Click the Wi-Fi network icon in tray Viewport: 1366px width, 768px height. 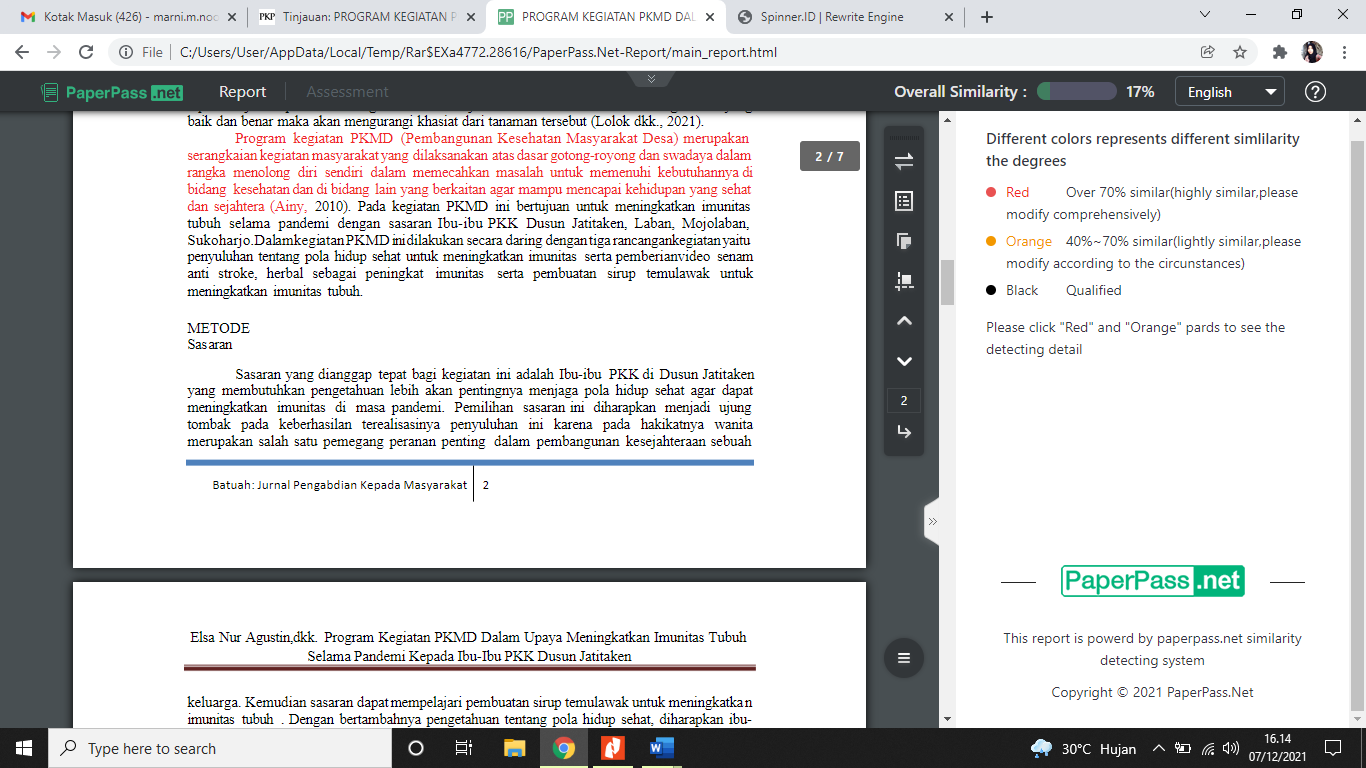click(1207, 748)
